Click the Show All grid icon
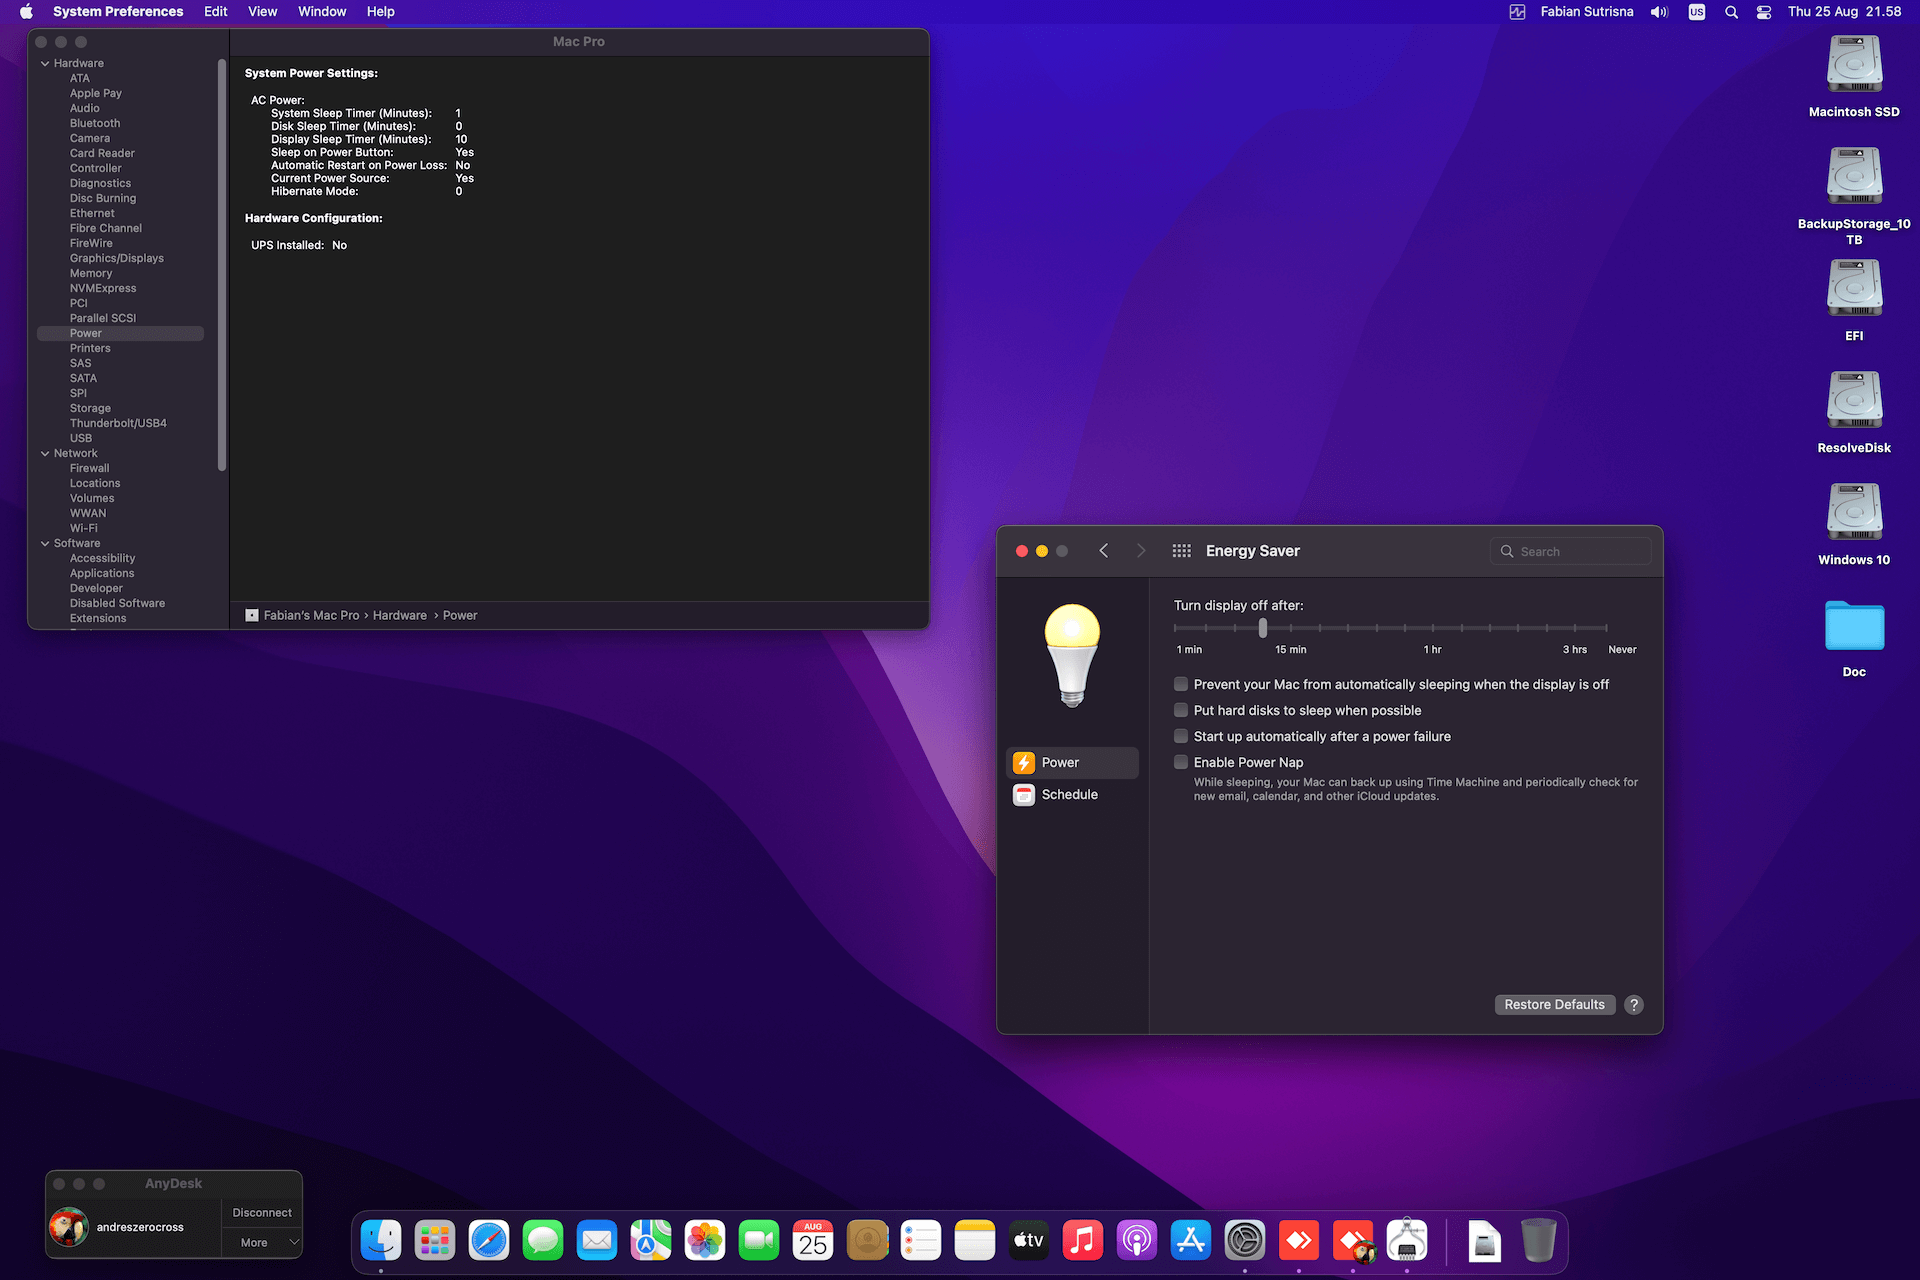Screen dimensions: 1920x1280 pyautogui.click(x=1181, y=551)
